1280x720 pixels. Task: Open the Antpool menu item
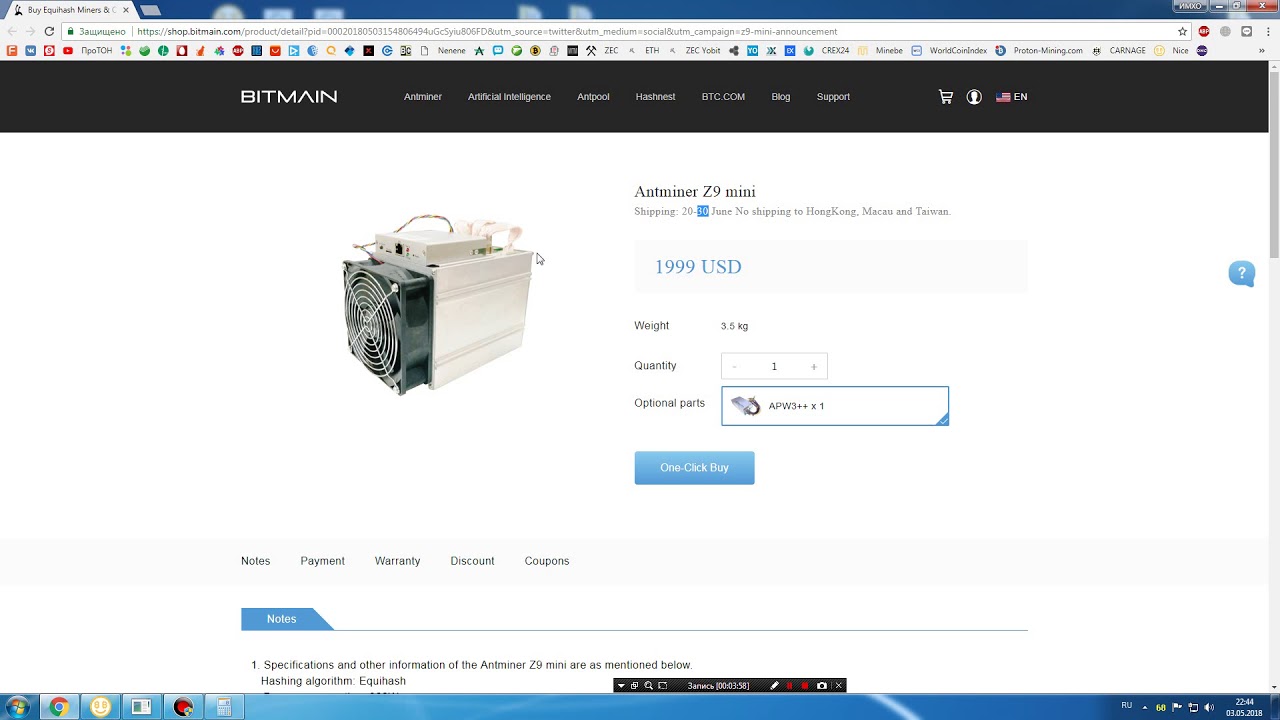[x=593, y=97]
